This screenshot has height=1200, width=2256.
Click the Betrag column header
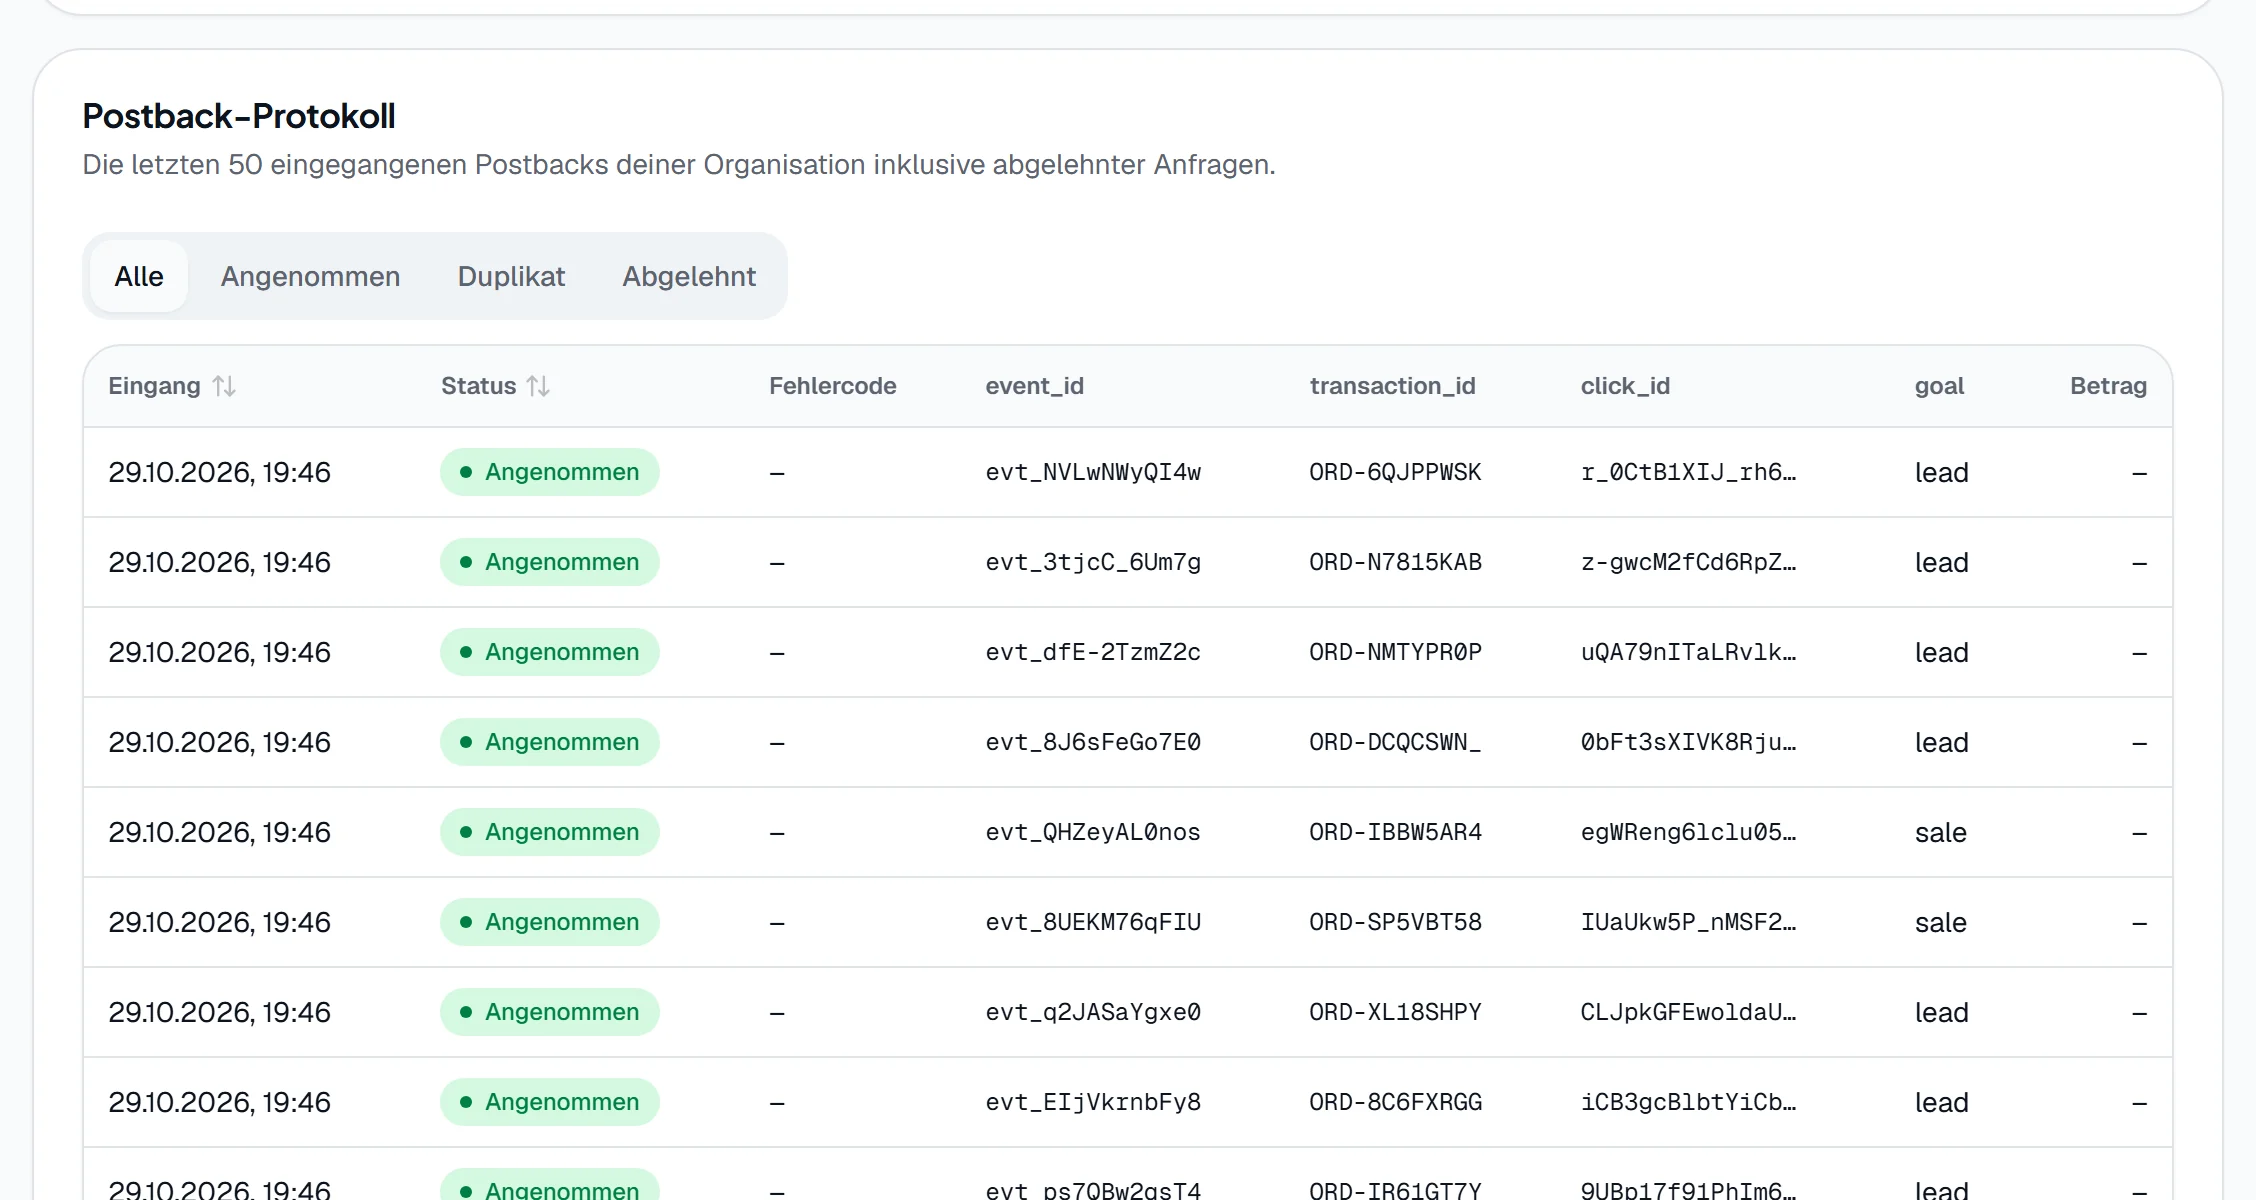point(2108,386)
